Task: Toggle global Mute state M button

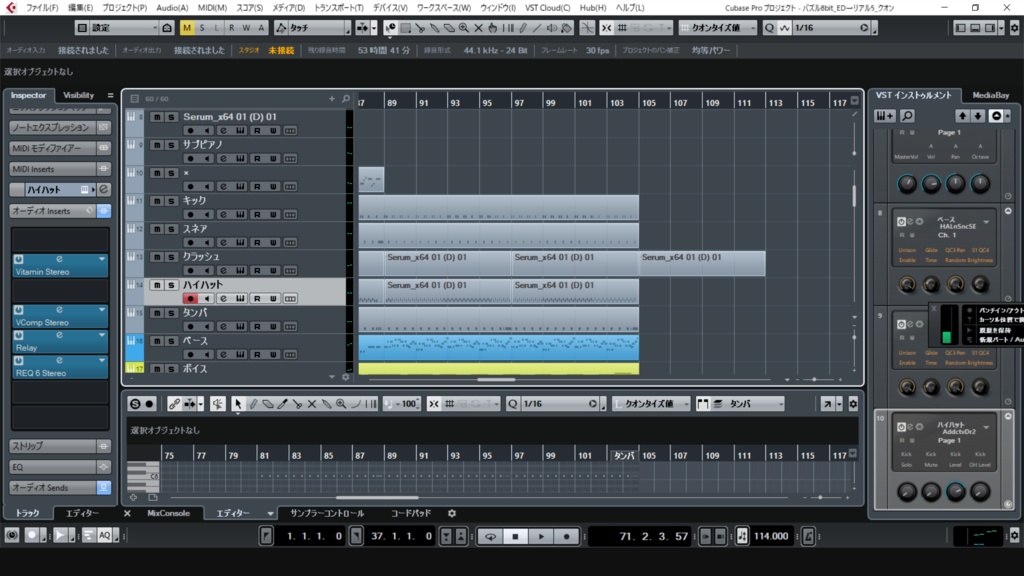Action: pyautogui.click(x=187, y=28)
